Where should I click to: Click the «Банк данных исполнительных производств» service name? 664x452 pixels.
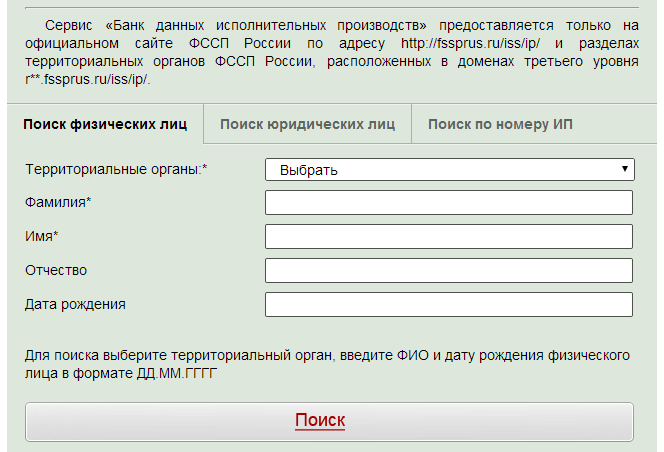pos(266,25)
